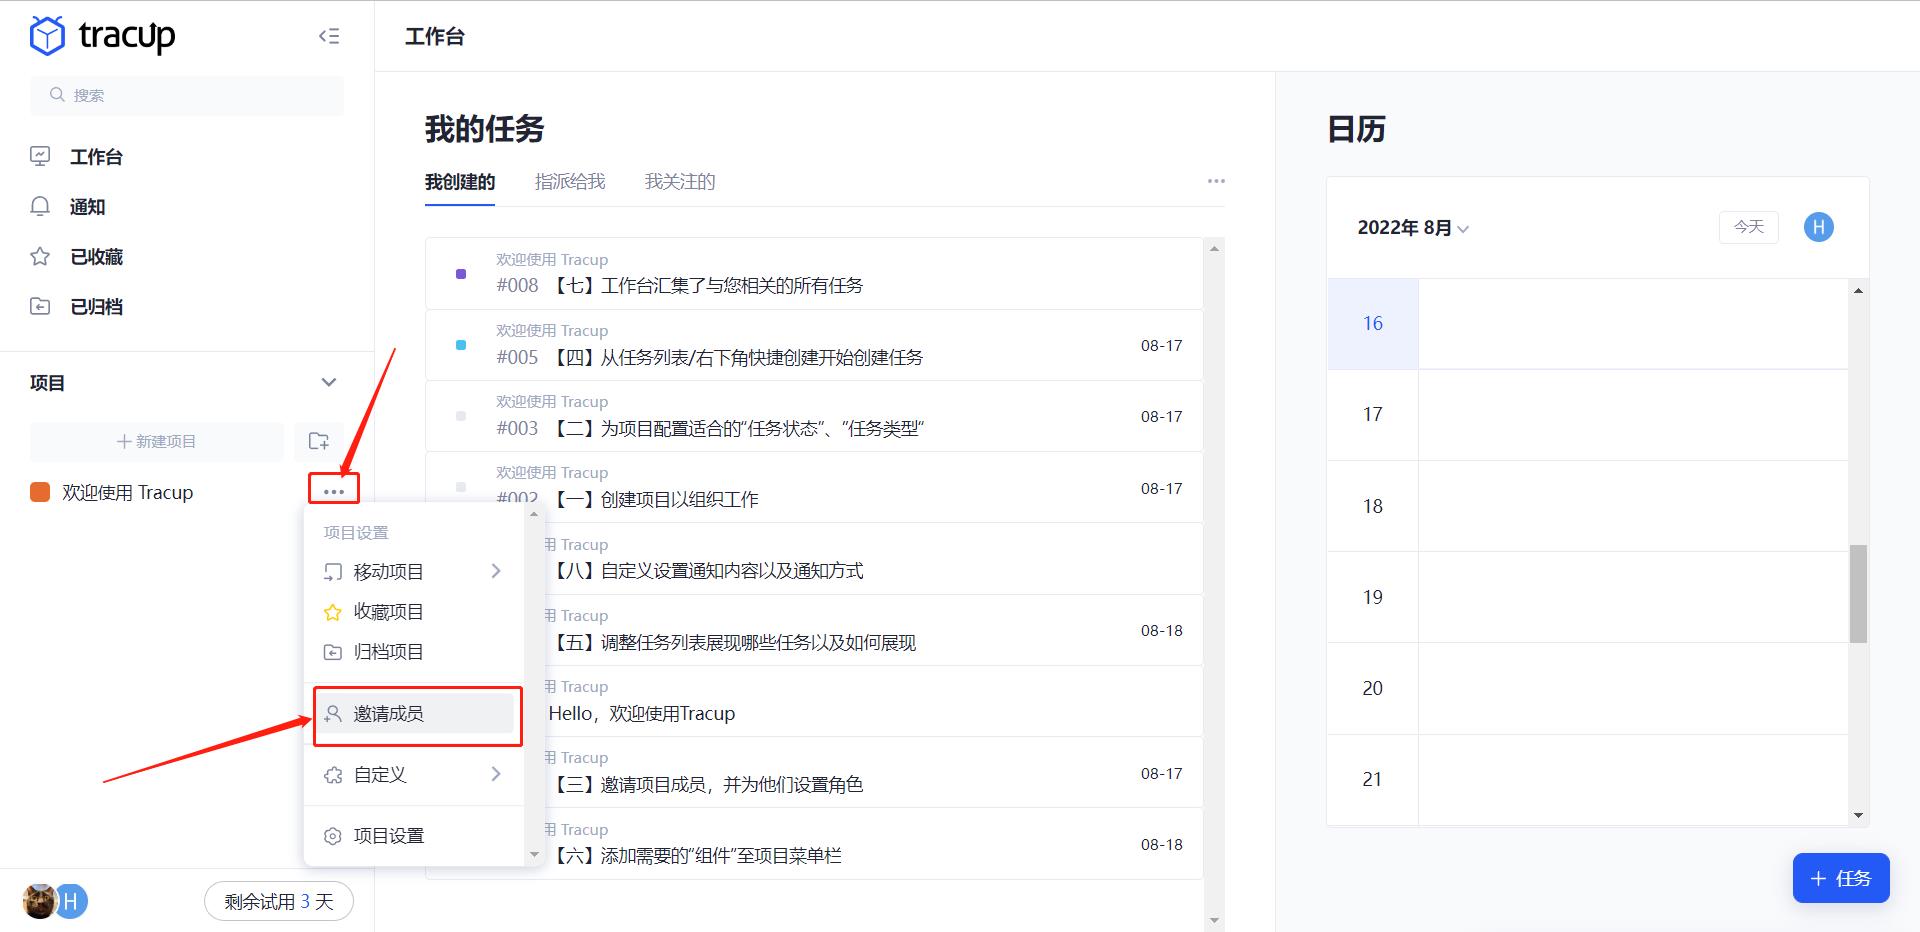Select 欢迎使用 Tracup project in sidebar

pyautogui.click(x=127, y=492)
